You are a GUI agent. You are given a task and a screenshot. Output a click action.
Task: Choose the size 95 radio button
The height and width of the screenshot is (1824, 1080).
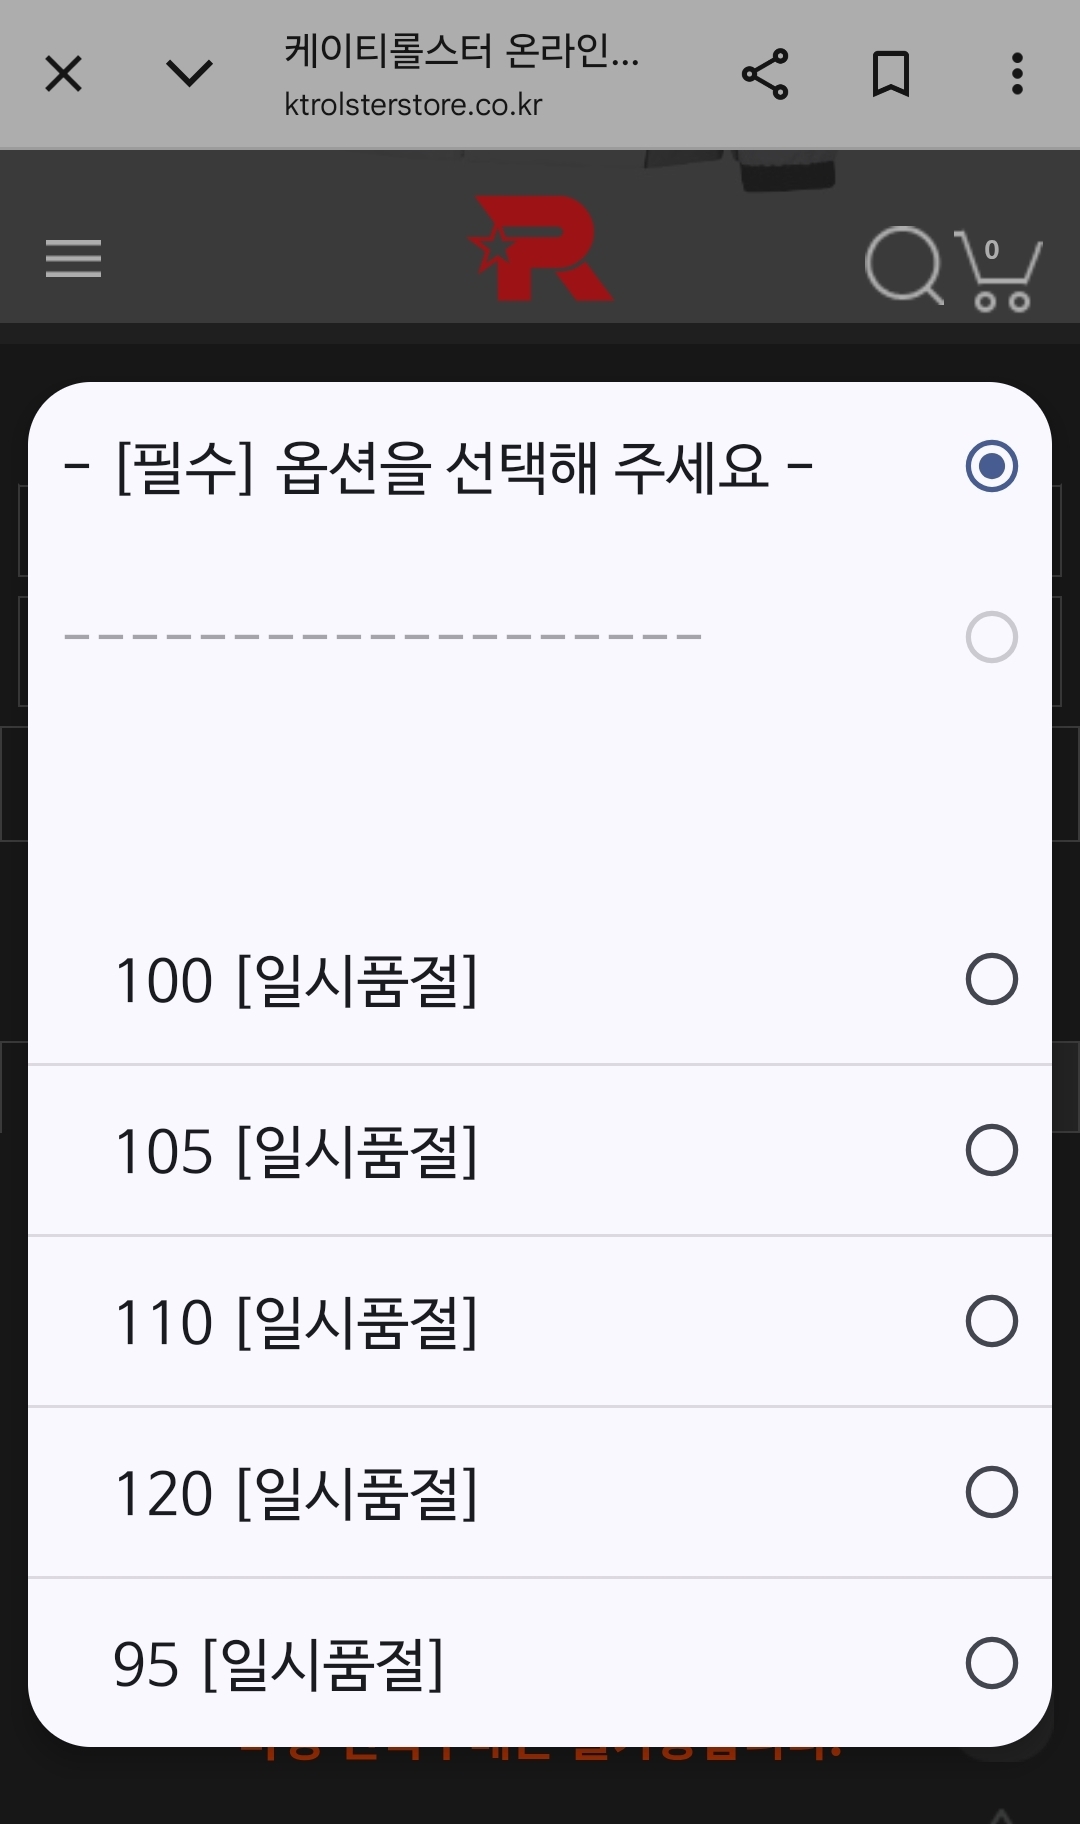pyautogui.click(x=991, y=1663)
